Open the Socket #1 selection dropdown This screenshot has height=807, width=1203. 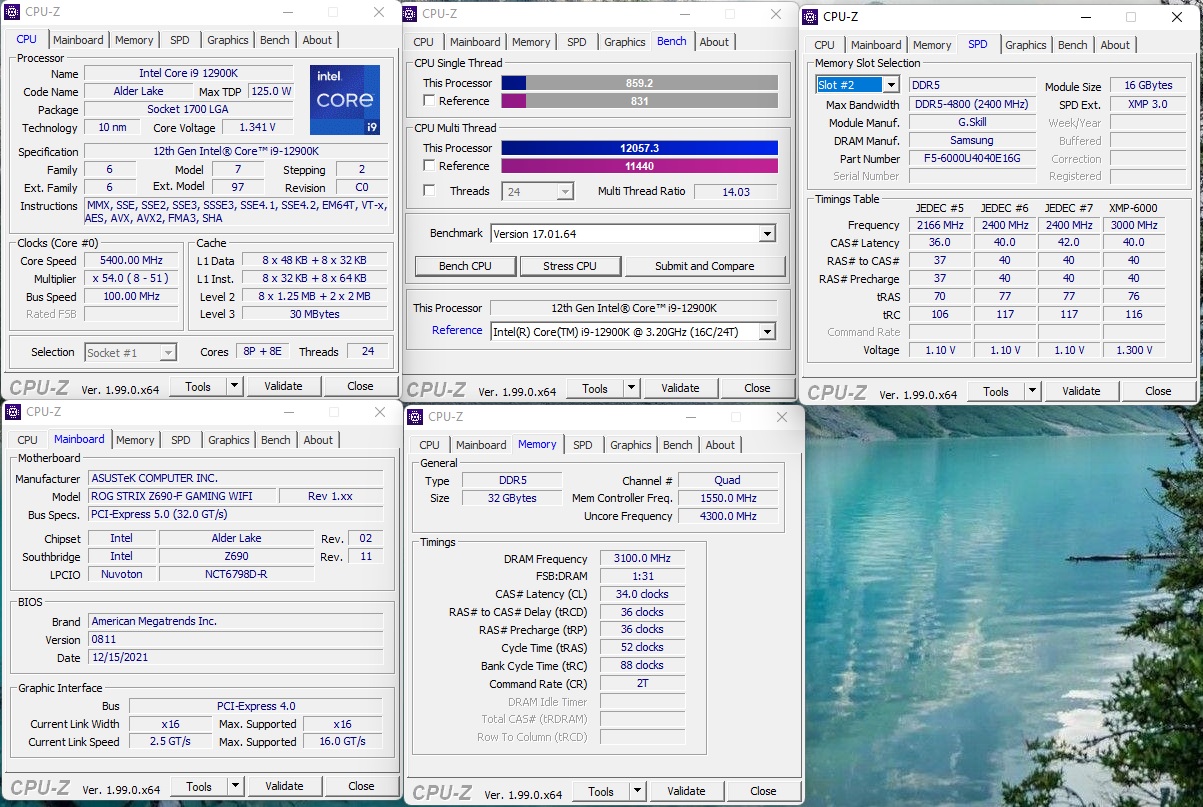pos(168,352)
